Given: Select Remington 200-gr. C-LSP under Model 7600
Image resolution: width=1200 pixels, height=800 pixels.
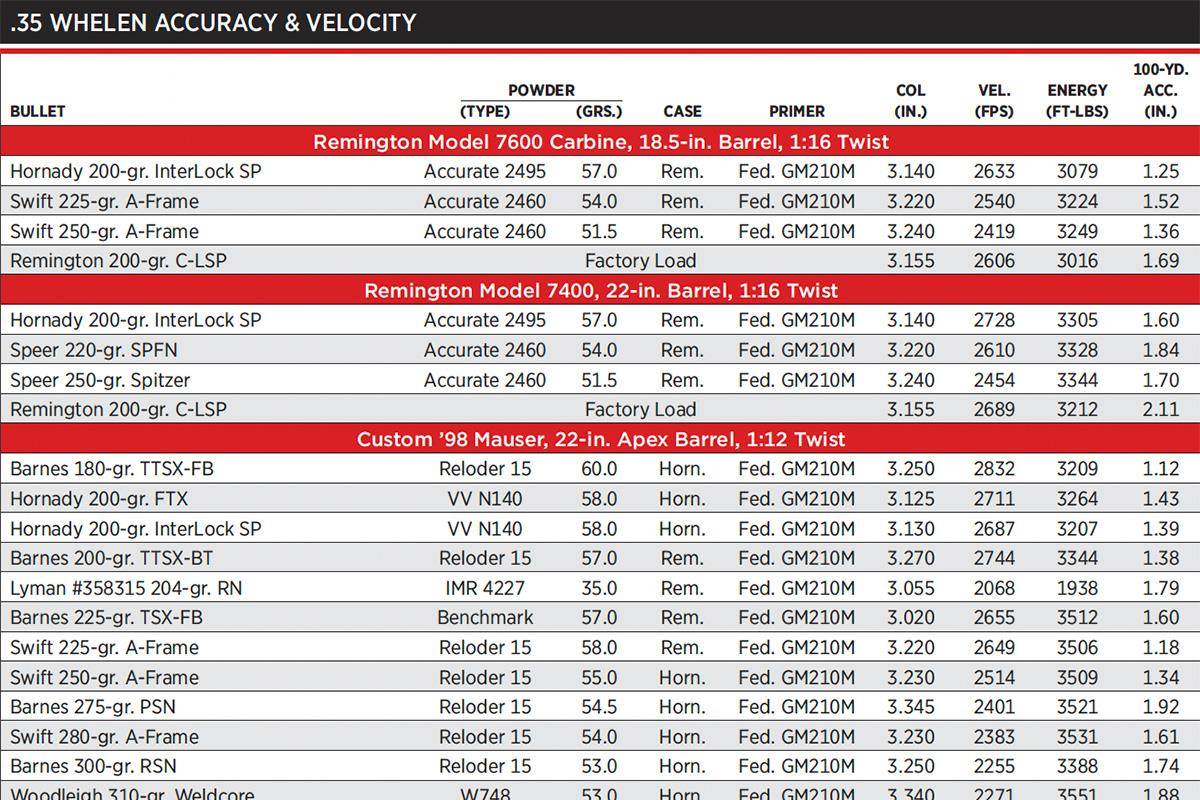Looking at the screenshot, I should (x=118, y=261).
